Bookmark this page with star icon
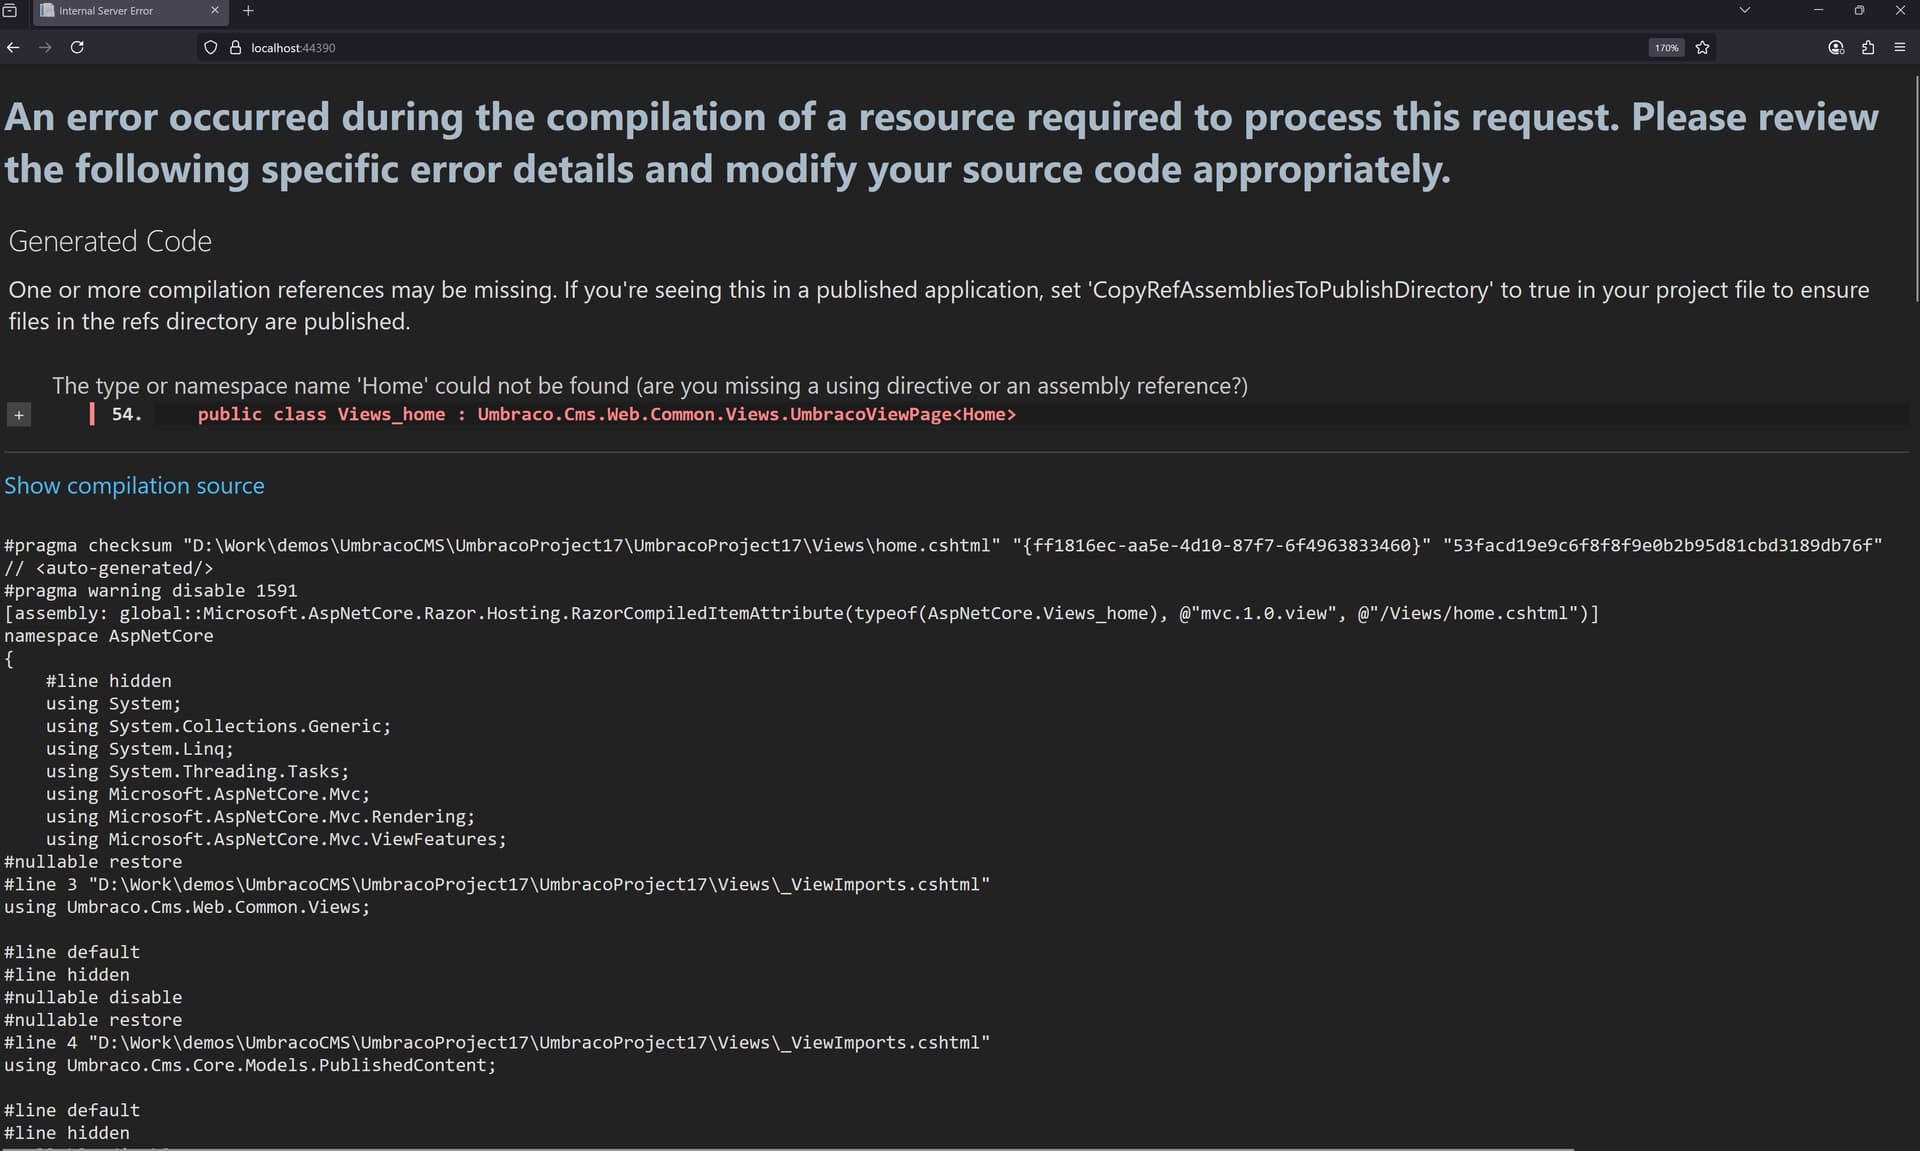Viewport: 1920px width, 1151px height. (1702, 47)
